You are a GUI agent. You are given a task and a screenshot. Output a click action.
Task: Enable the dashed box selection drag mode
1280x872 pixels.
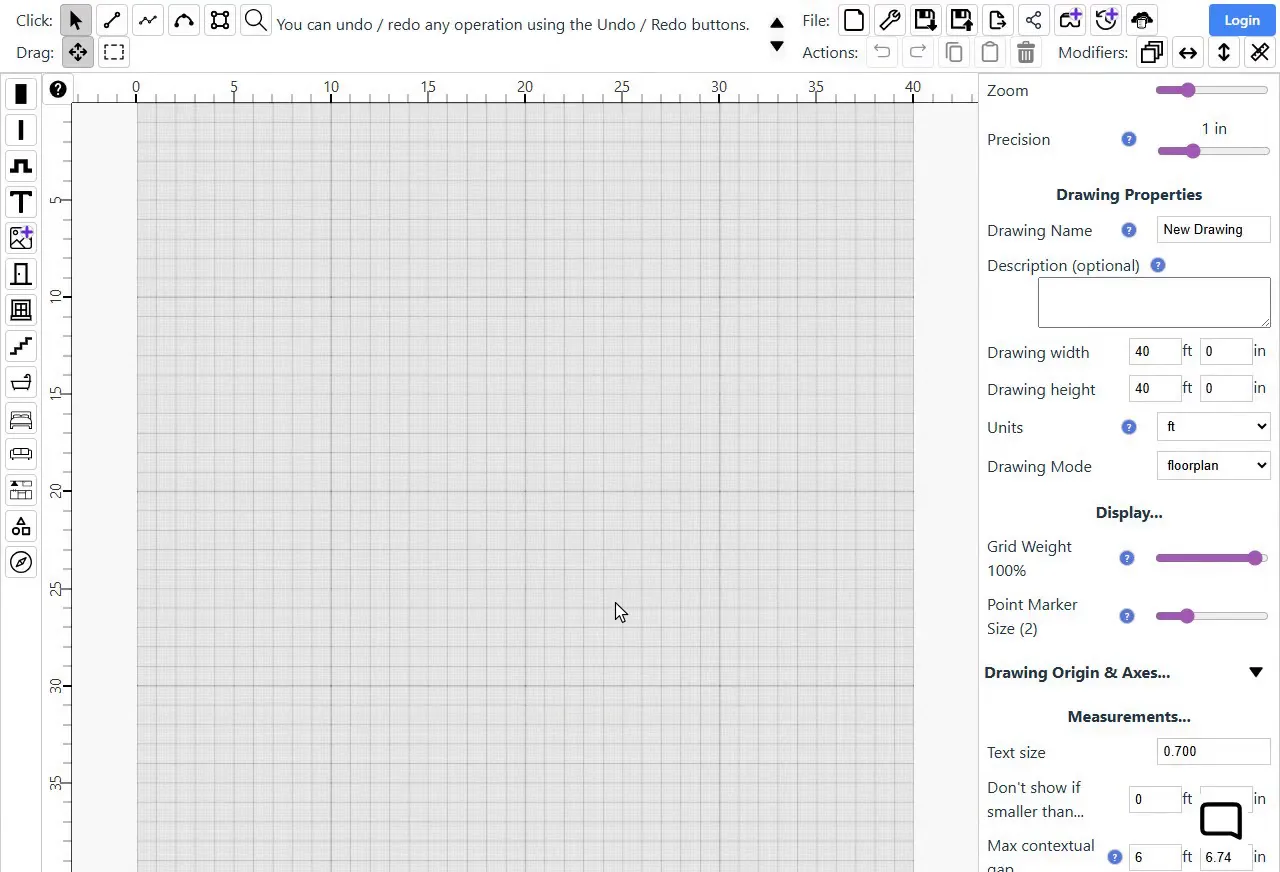coord(114,52)
